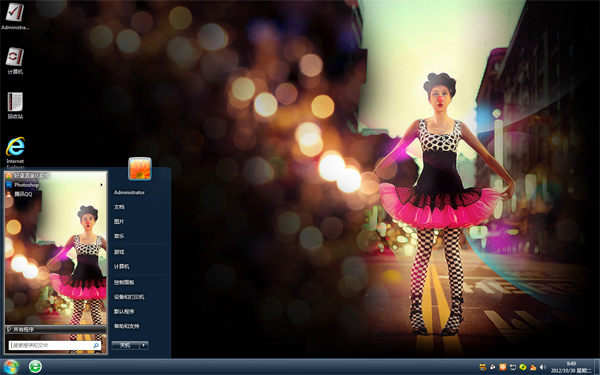Open the taskbar clock and date
The image size is (600, 375).
(x=571, y=367)
